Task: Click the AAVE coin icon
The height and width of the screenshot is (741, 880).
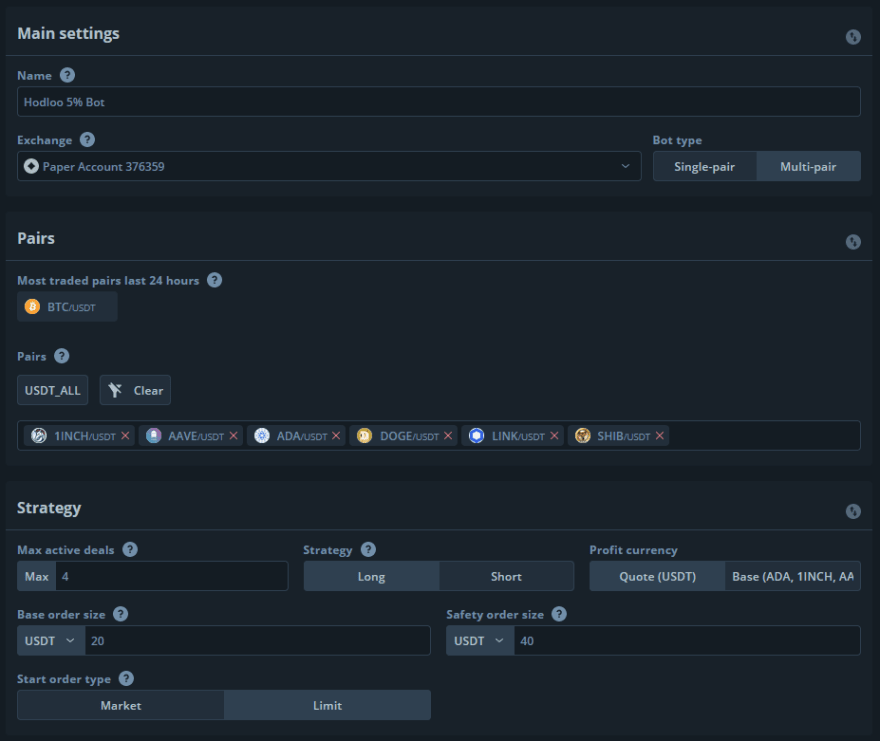Action: [153, 436]
